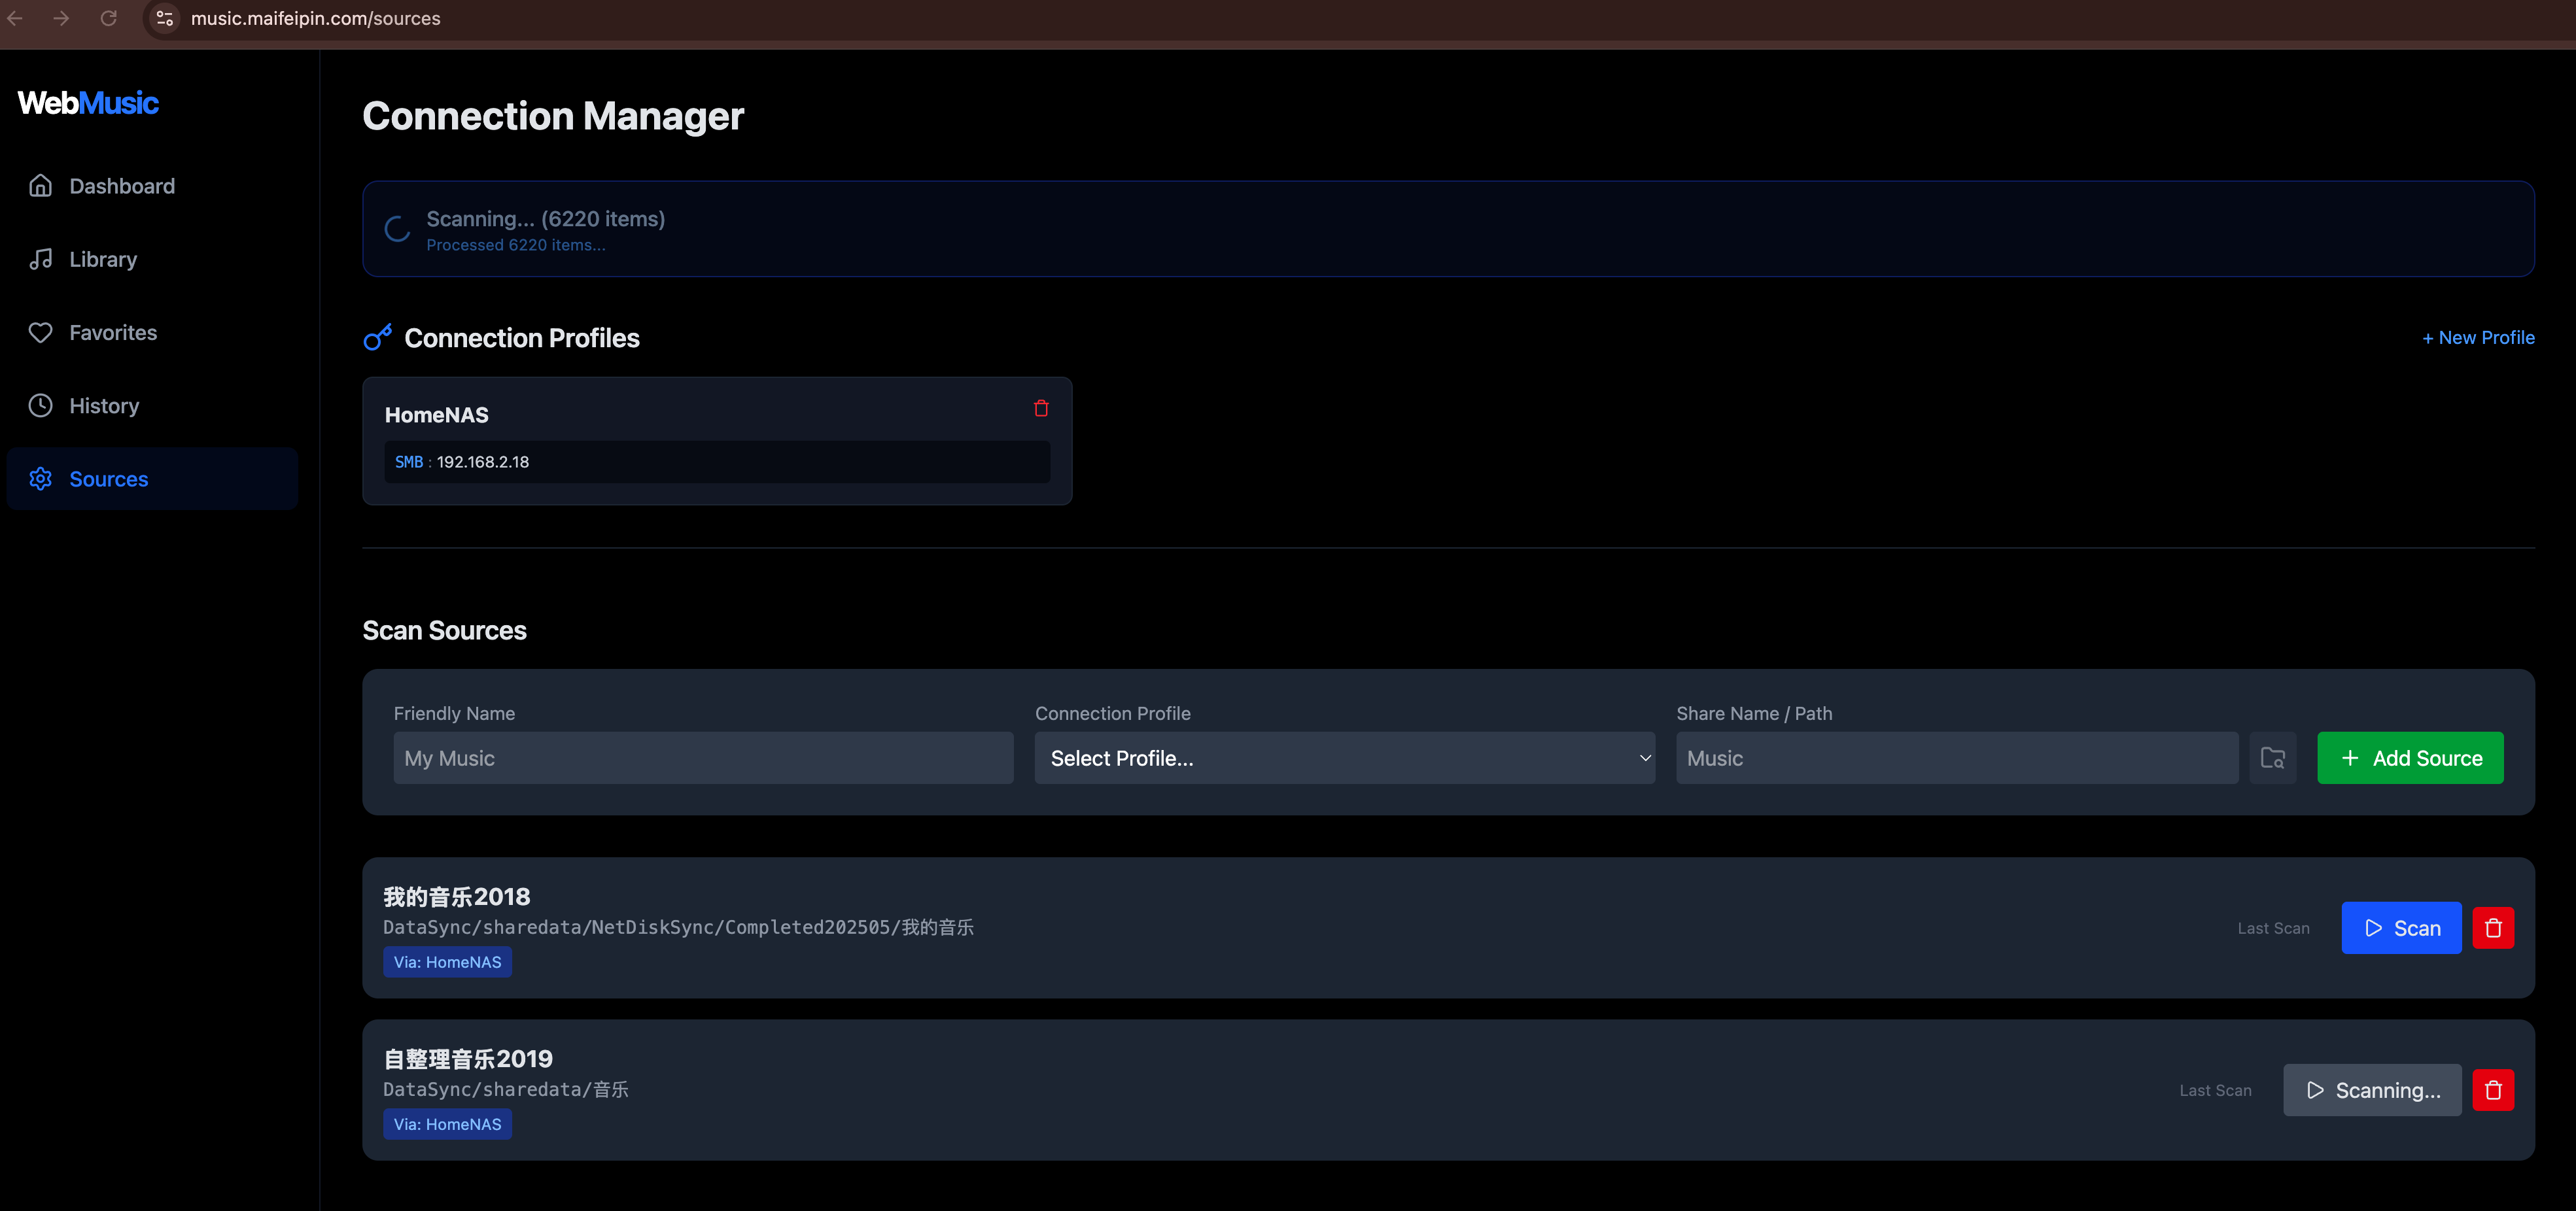Click the WebMusic logo
Viewport: 2576px width, 1211px height.
point(88,103)
